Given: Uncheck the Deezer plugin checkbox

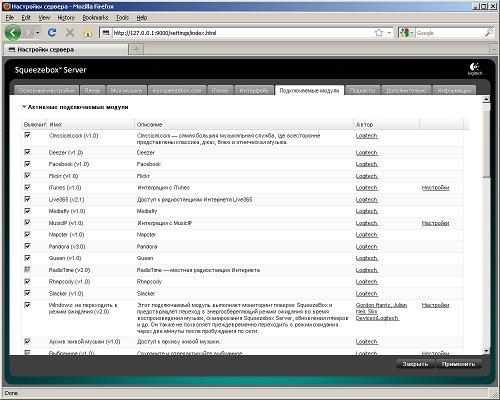Looking at the screenshot, I should 27,152.
